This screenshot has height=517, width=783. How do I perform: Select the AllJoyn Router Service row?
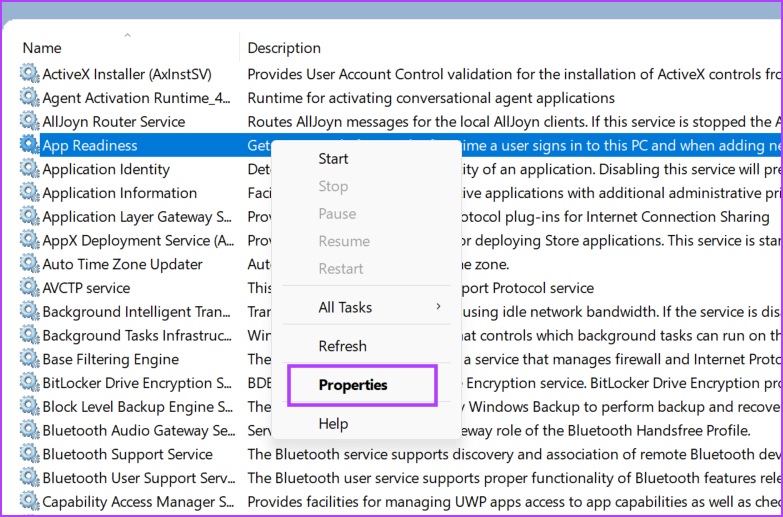114,121
